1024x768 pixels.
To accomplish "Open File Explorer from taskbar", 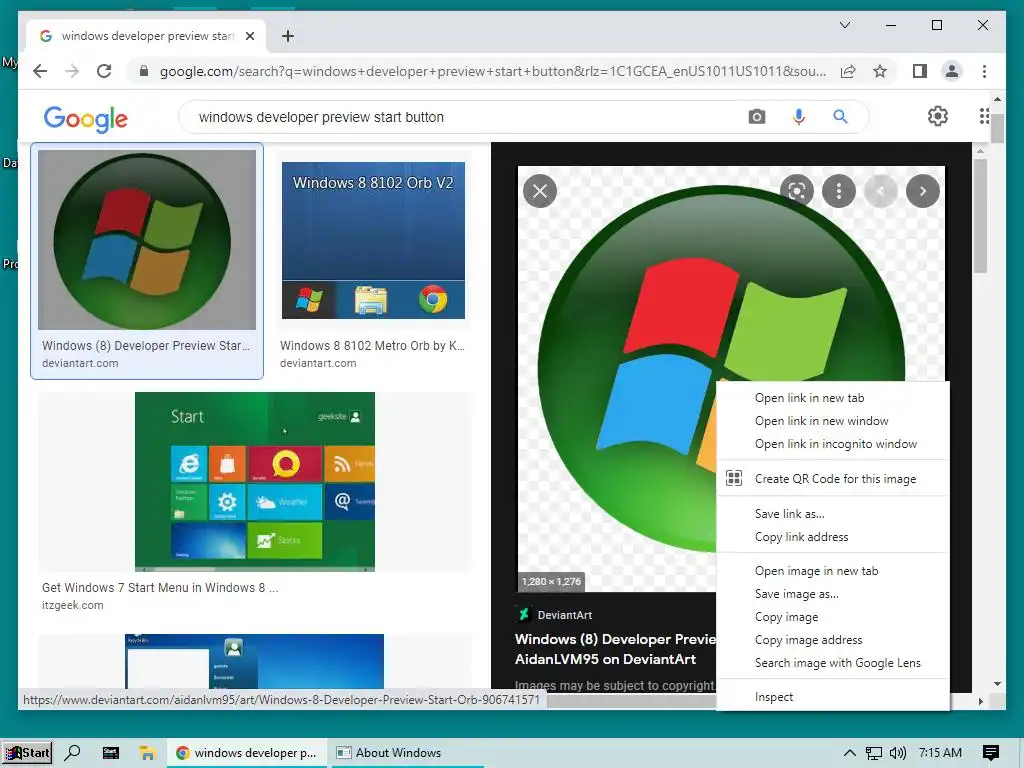I will click(147, 753).
